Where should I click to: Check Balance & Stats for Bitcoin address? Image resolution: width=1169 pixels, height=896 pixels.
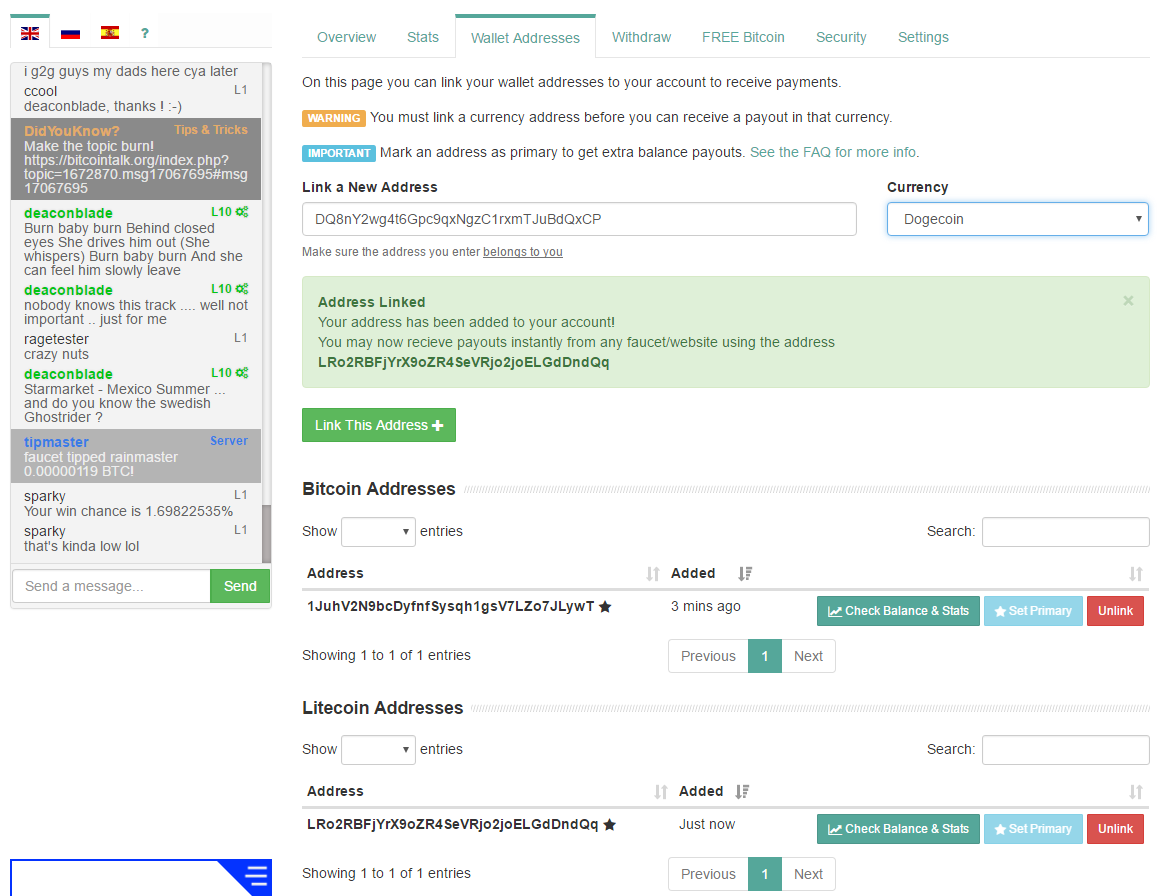(898, 611)
